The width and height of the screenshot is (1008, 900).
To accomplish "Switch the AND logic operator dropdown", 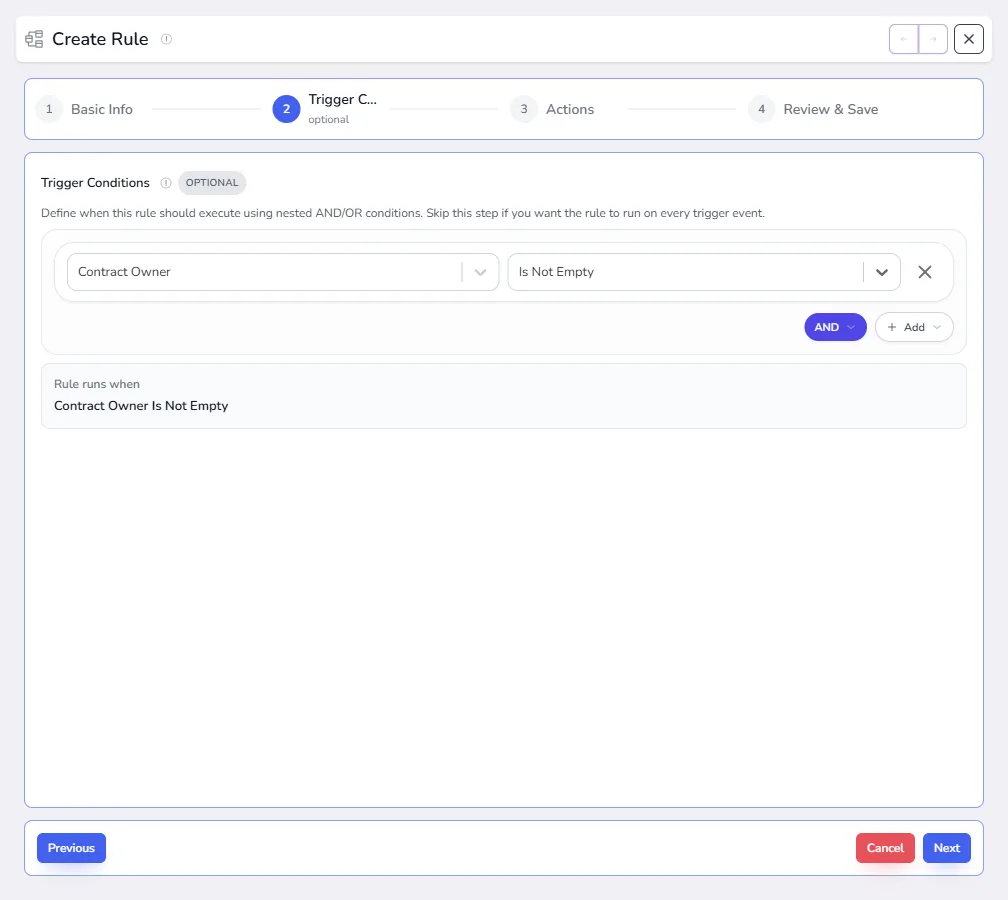I will (835, 327).
